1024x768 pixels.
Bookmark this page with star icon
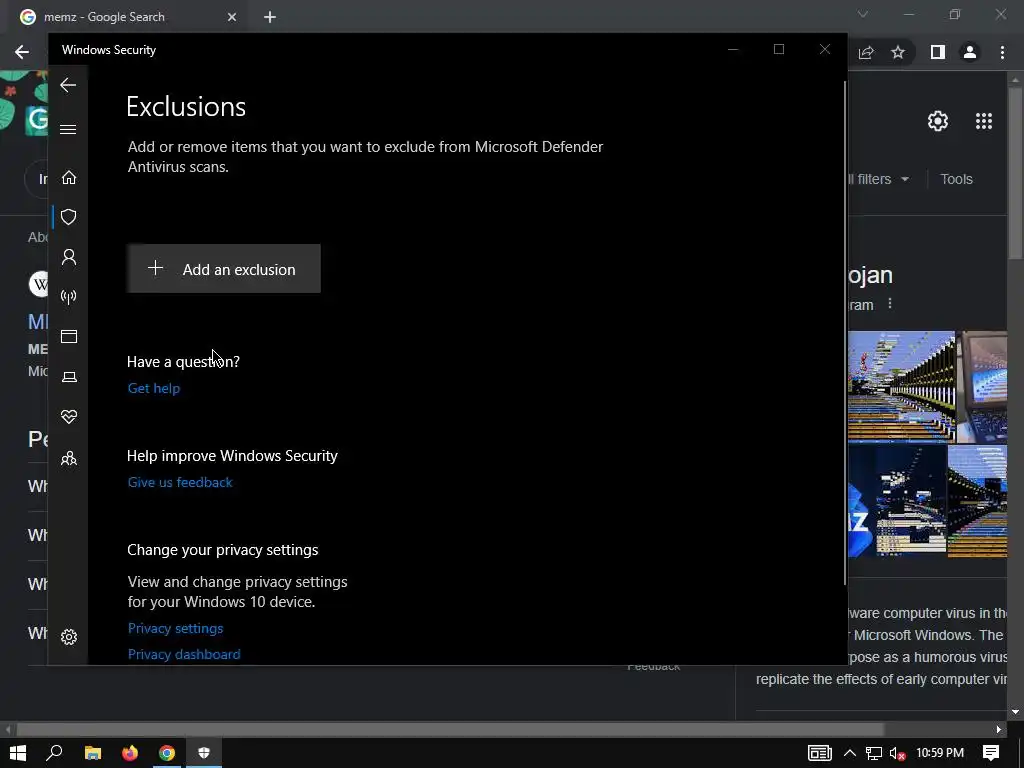tap(898, 52)
